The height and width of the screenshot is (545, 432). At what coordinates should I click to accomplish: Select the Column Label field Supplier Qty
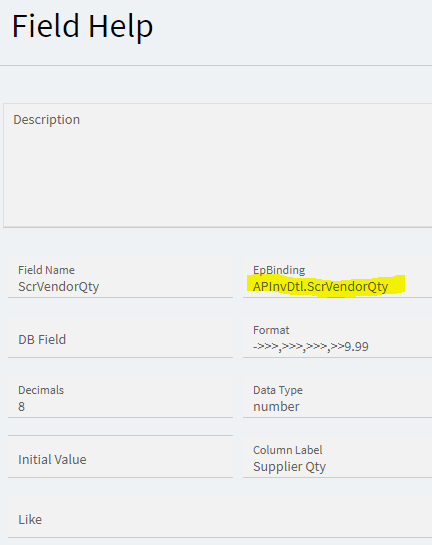[337, 458]
